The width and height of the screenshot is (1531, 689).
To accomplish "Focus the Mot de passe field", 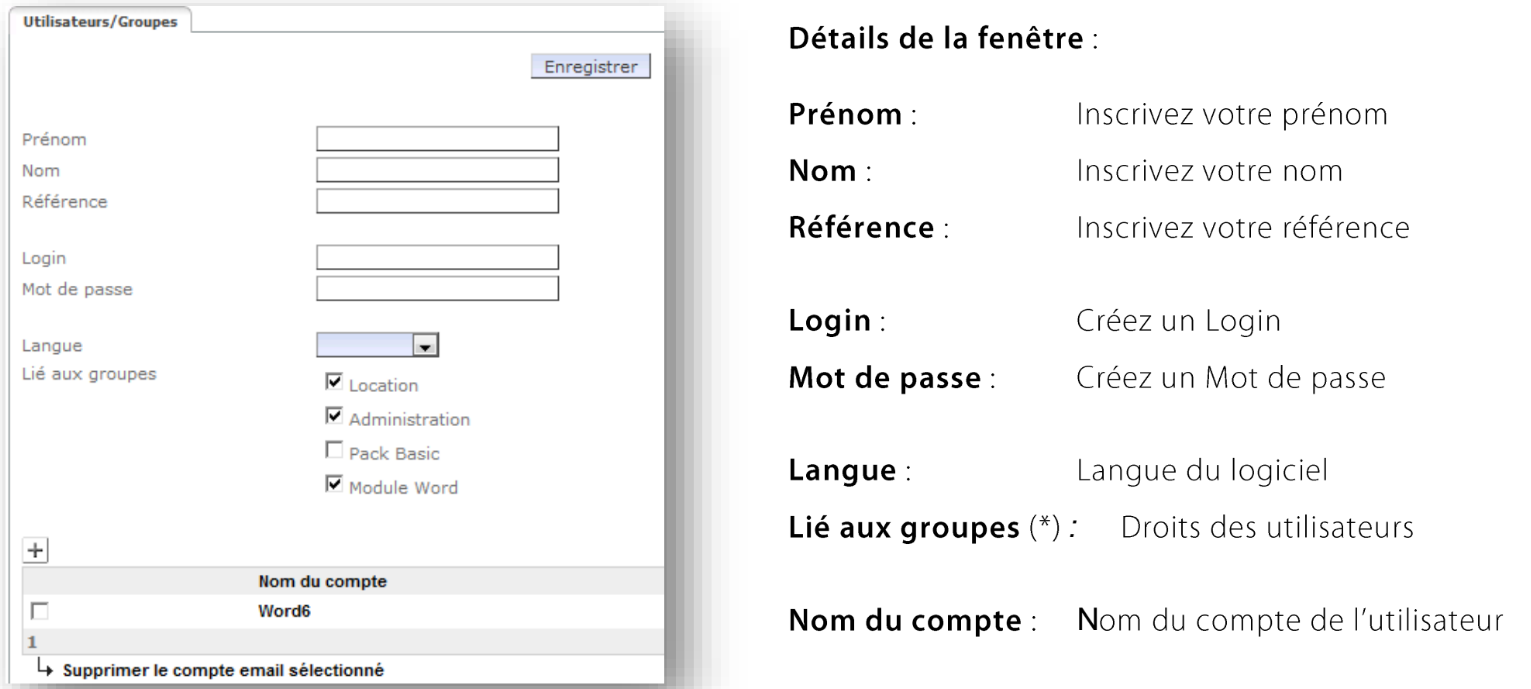I will pyautogui.click(x=437, y=289).
